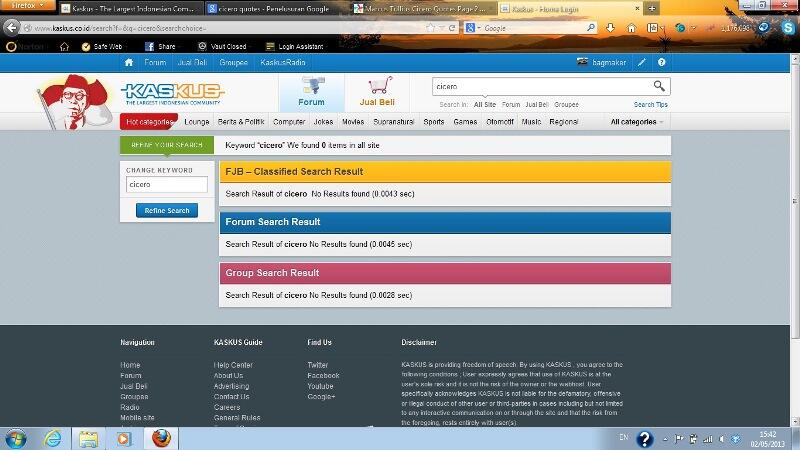Reload page with refresh icon
Image resolution: width=800 pixels, height=450 pixels.
(x=452, y=28)
